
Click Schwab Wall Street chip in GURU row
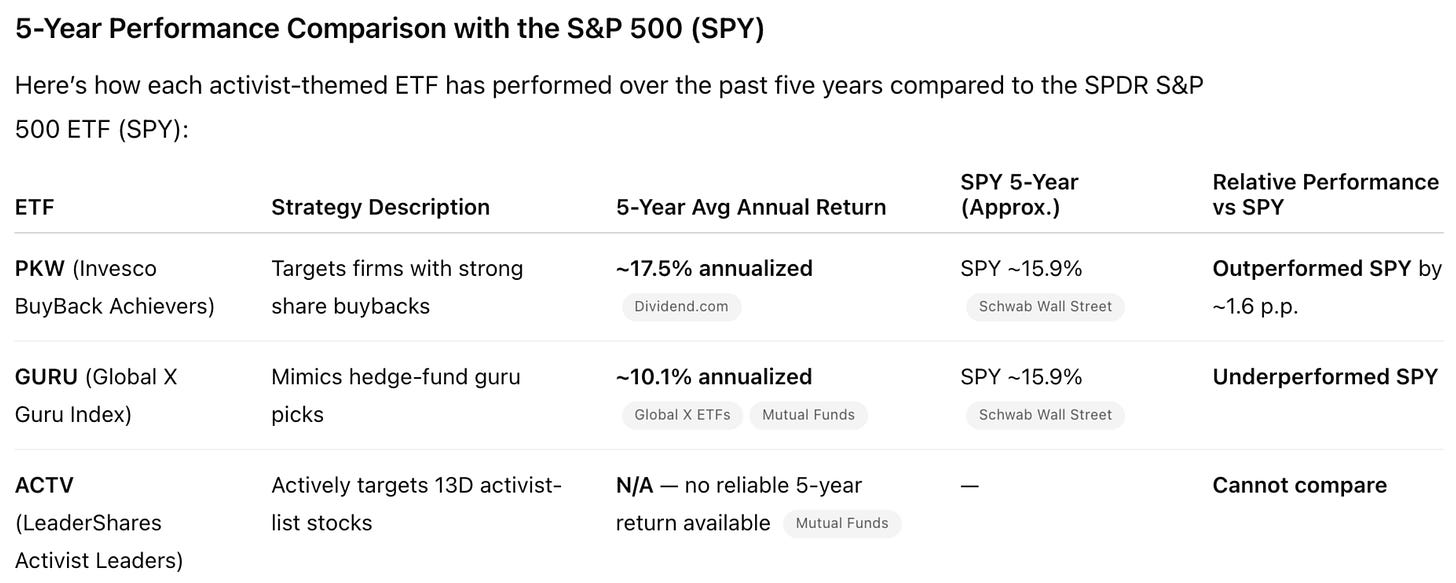click(1045, 415)
